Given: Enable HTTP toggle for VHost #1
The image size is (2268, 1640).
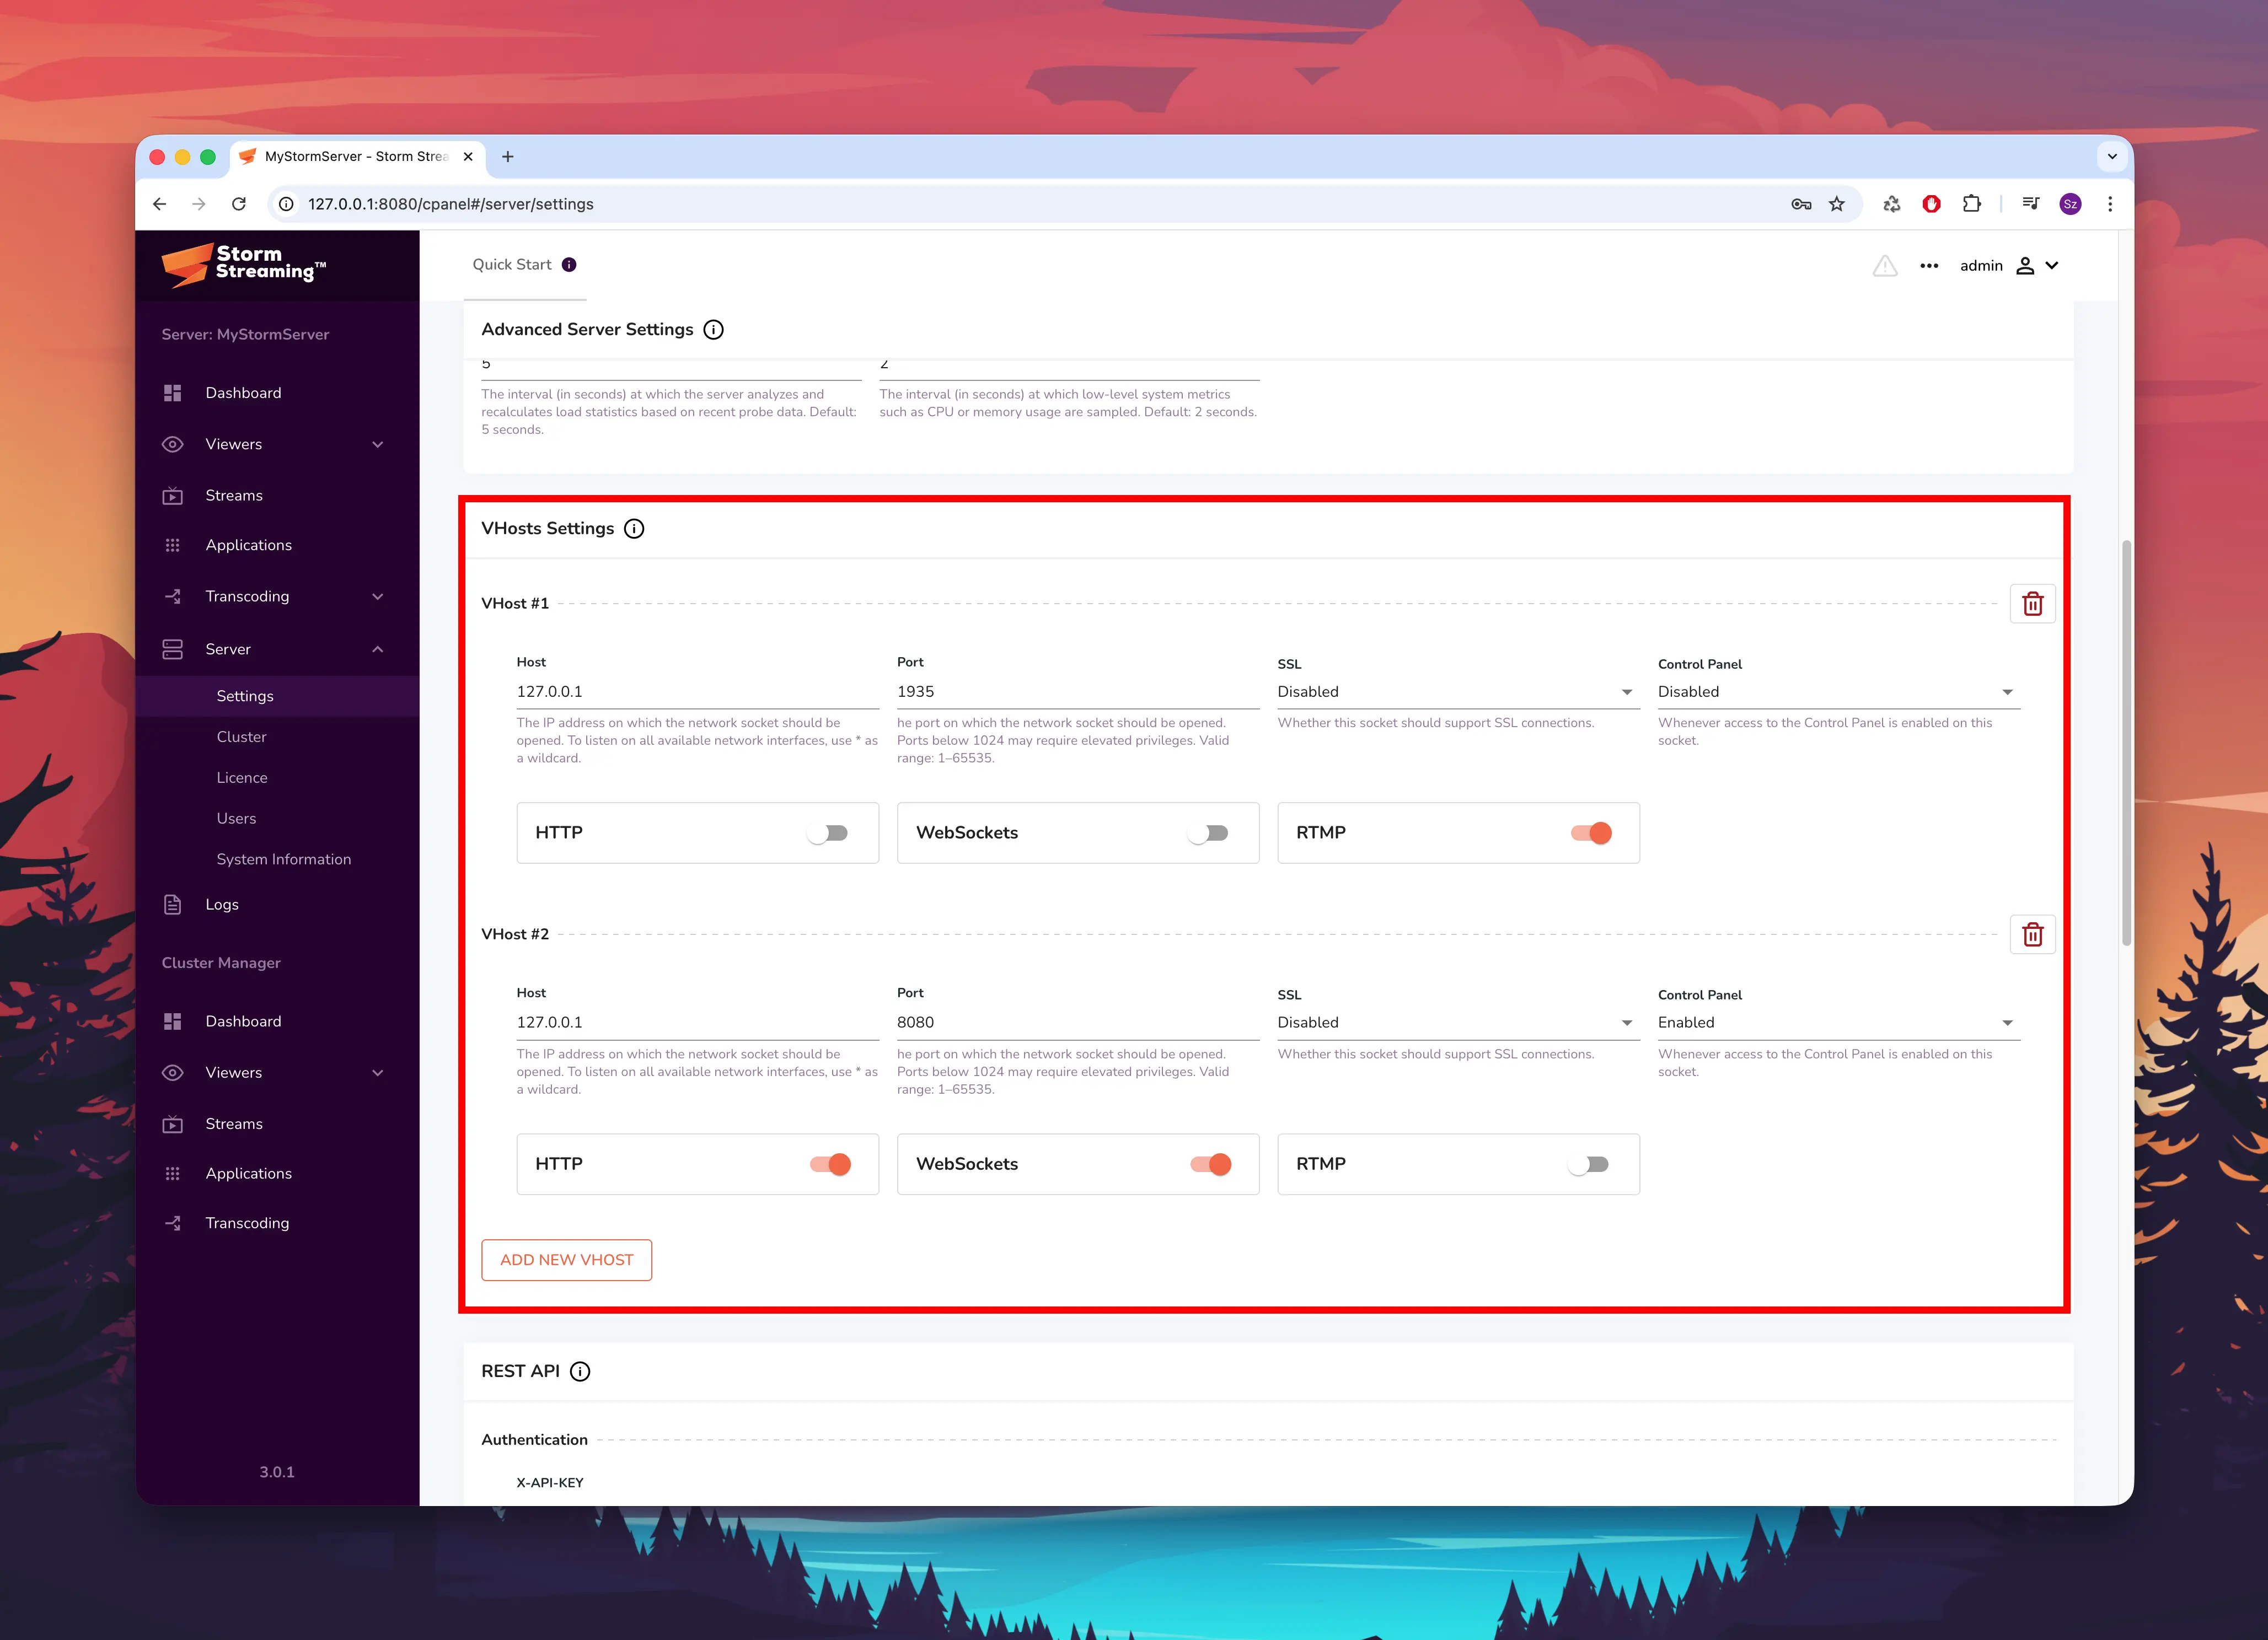Looking at the screenshot, I should [828, 833].
